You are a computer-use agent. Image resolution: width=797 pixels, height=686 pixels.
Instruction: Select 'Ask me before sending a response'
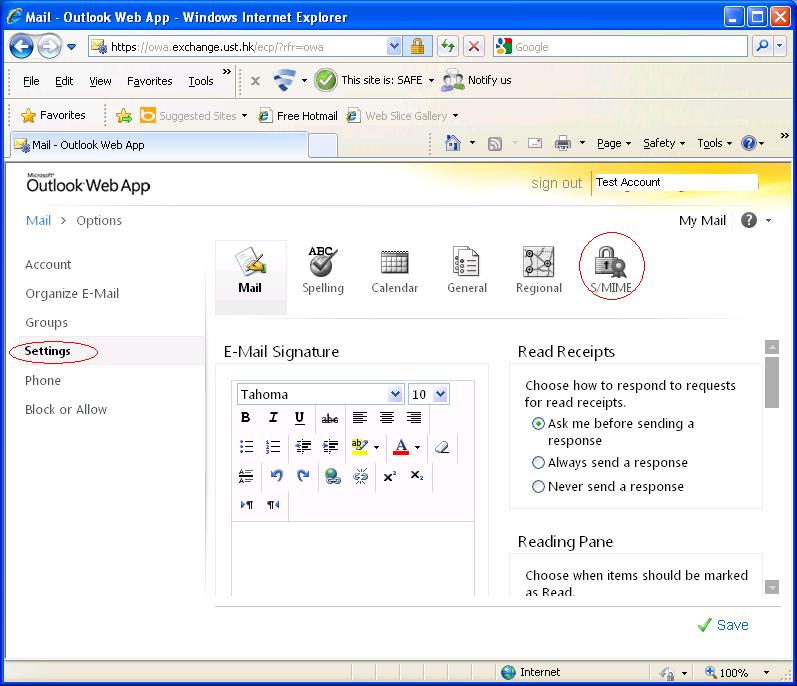539,424
